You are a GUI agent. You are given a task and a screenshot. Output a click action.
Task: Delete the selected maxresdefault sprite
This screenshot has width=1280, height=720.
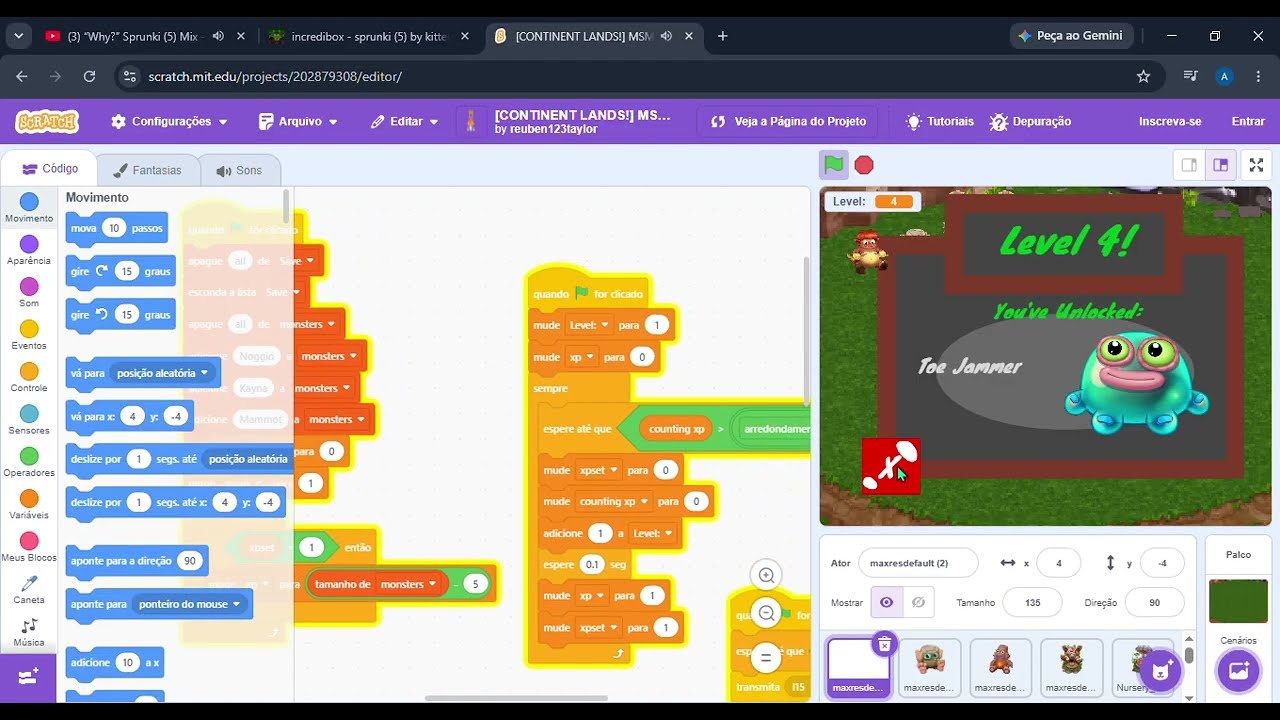pos(884,644)
